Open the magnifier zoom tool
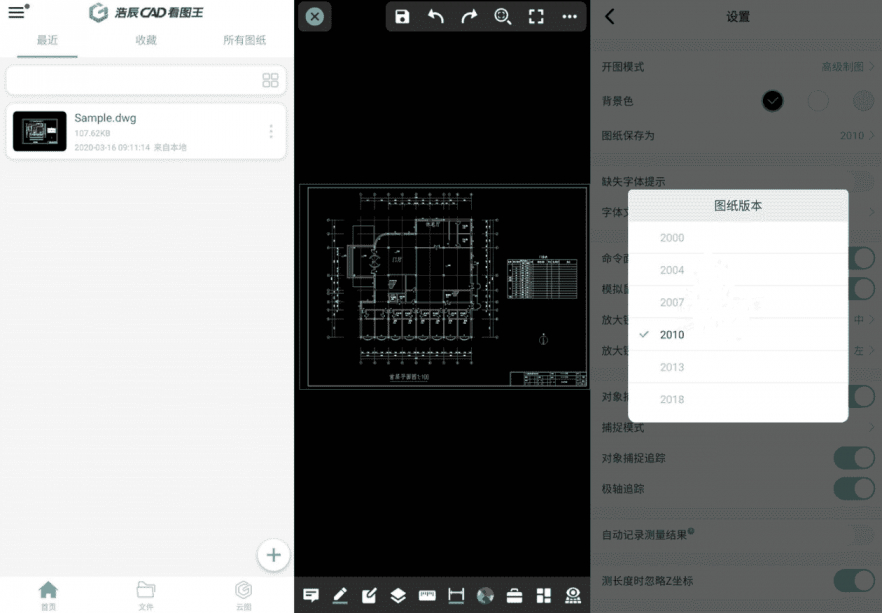The width and height of the screenshot is (882, 613). coord(502,17)
